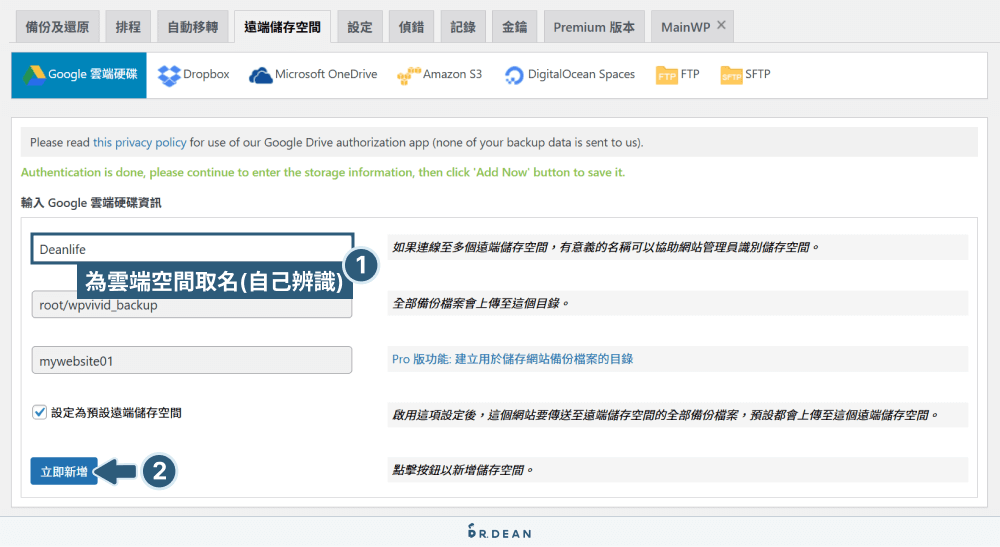Choose Dropbox storage label
Image resolution: width=1000 pixels, height=547 pixels.
tap(206, 74)
